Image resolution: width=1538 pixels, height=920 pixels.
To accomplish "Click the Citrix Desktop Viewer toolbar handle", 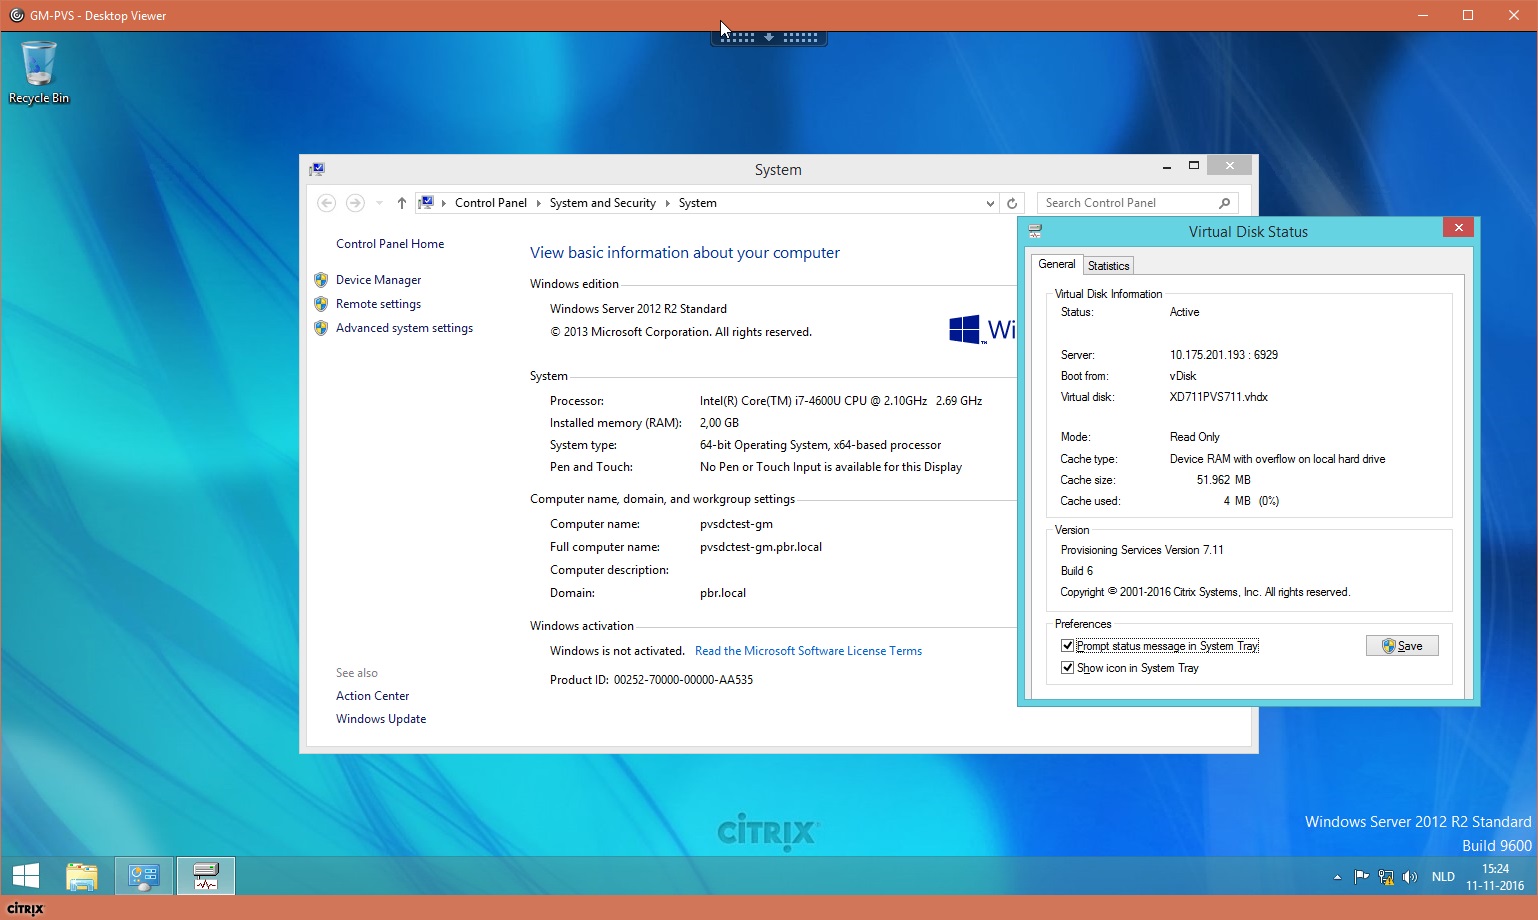I will pyautogui.click(x=769, y=37).
